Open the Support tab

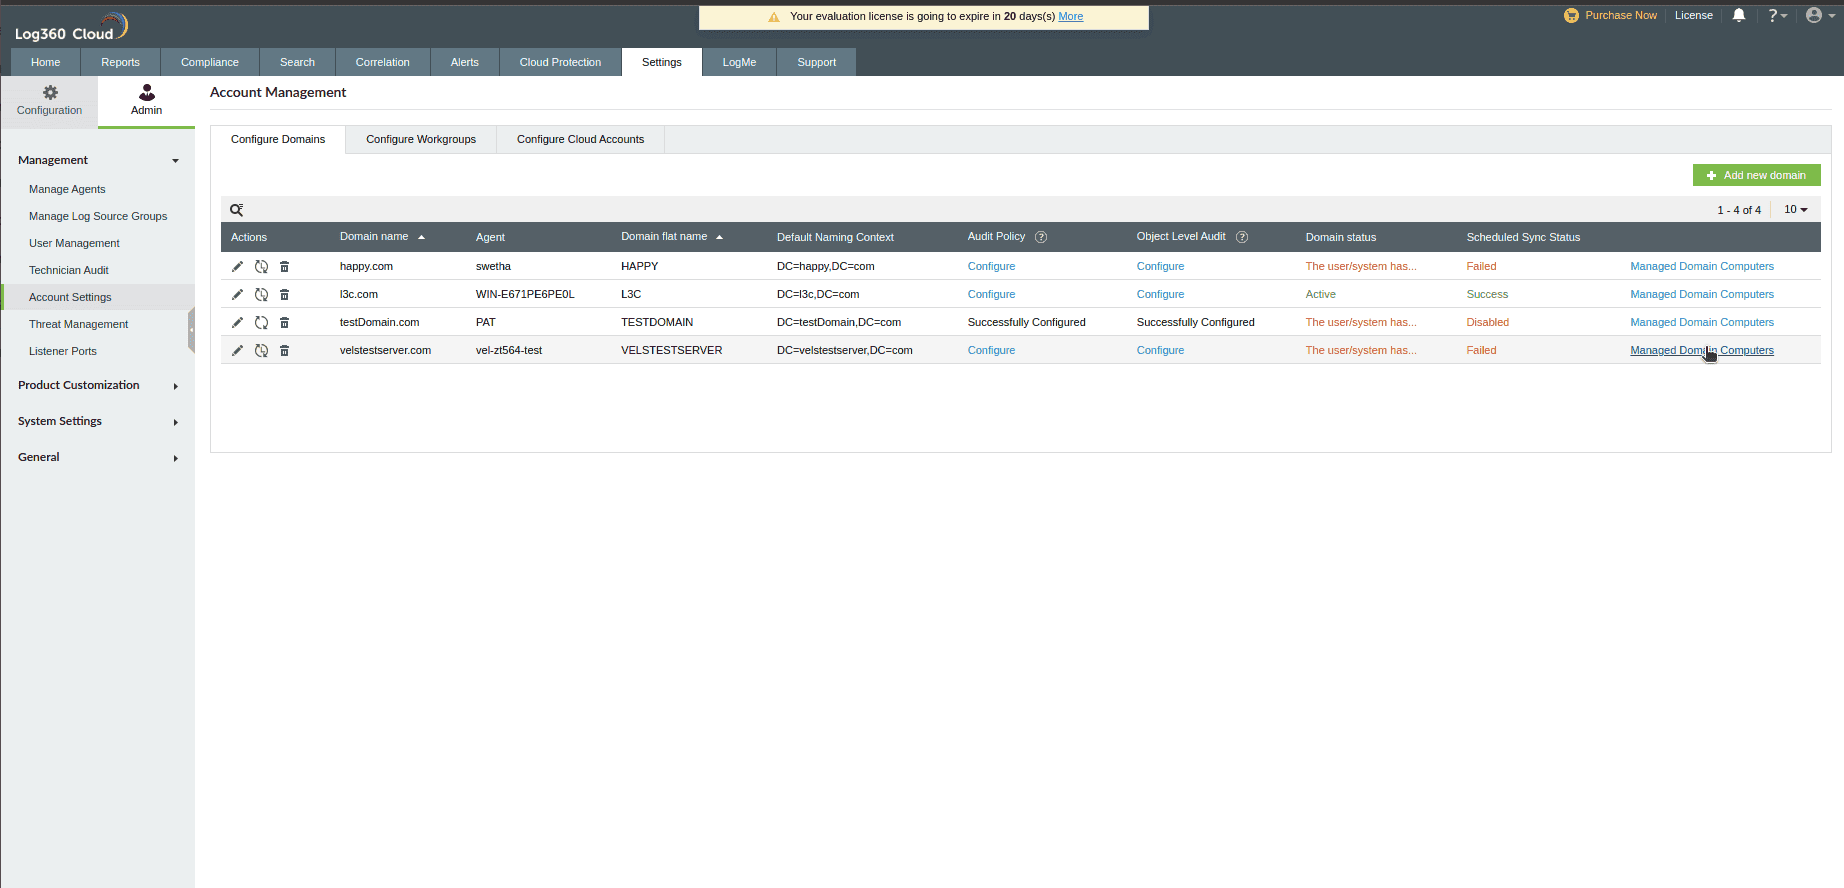click(x=816, y=62)
